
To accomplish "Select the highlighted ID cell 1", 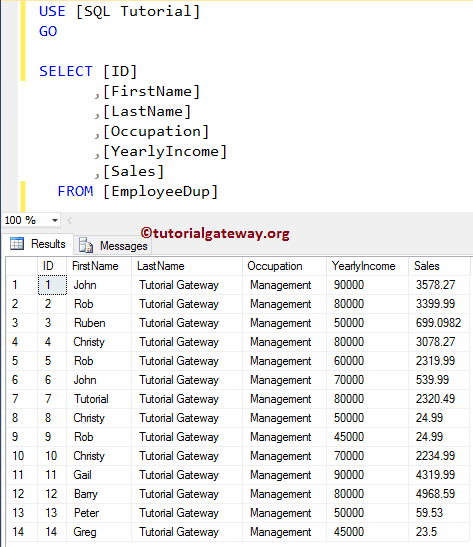I will [x=52, y=285].
